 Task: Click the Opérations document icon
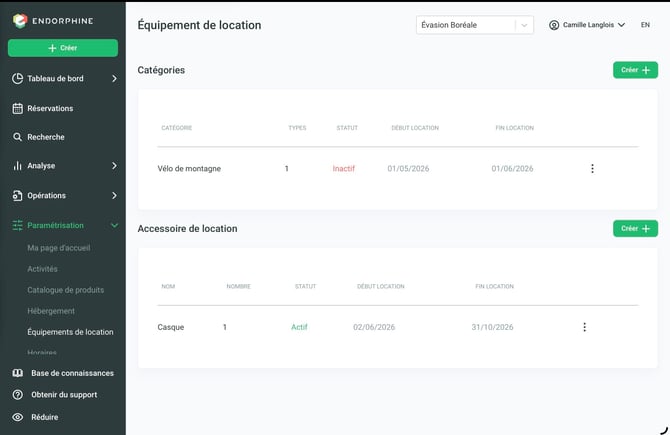[x=18, y=195]
